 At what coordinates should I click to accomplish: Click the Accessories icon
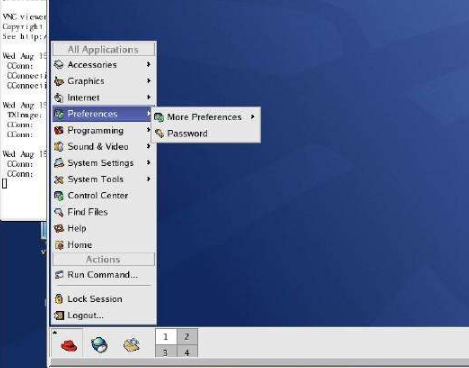59,65
